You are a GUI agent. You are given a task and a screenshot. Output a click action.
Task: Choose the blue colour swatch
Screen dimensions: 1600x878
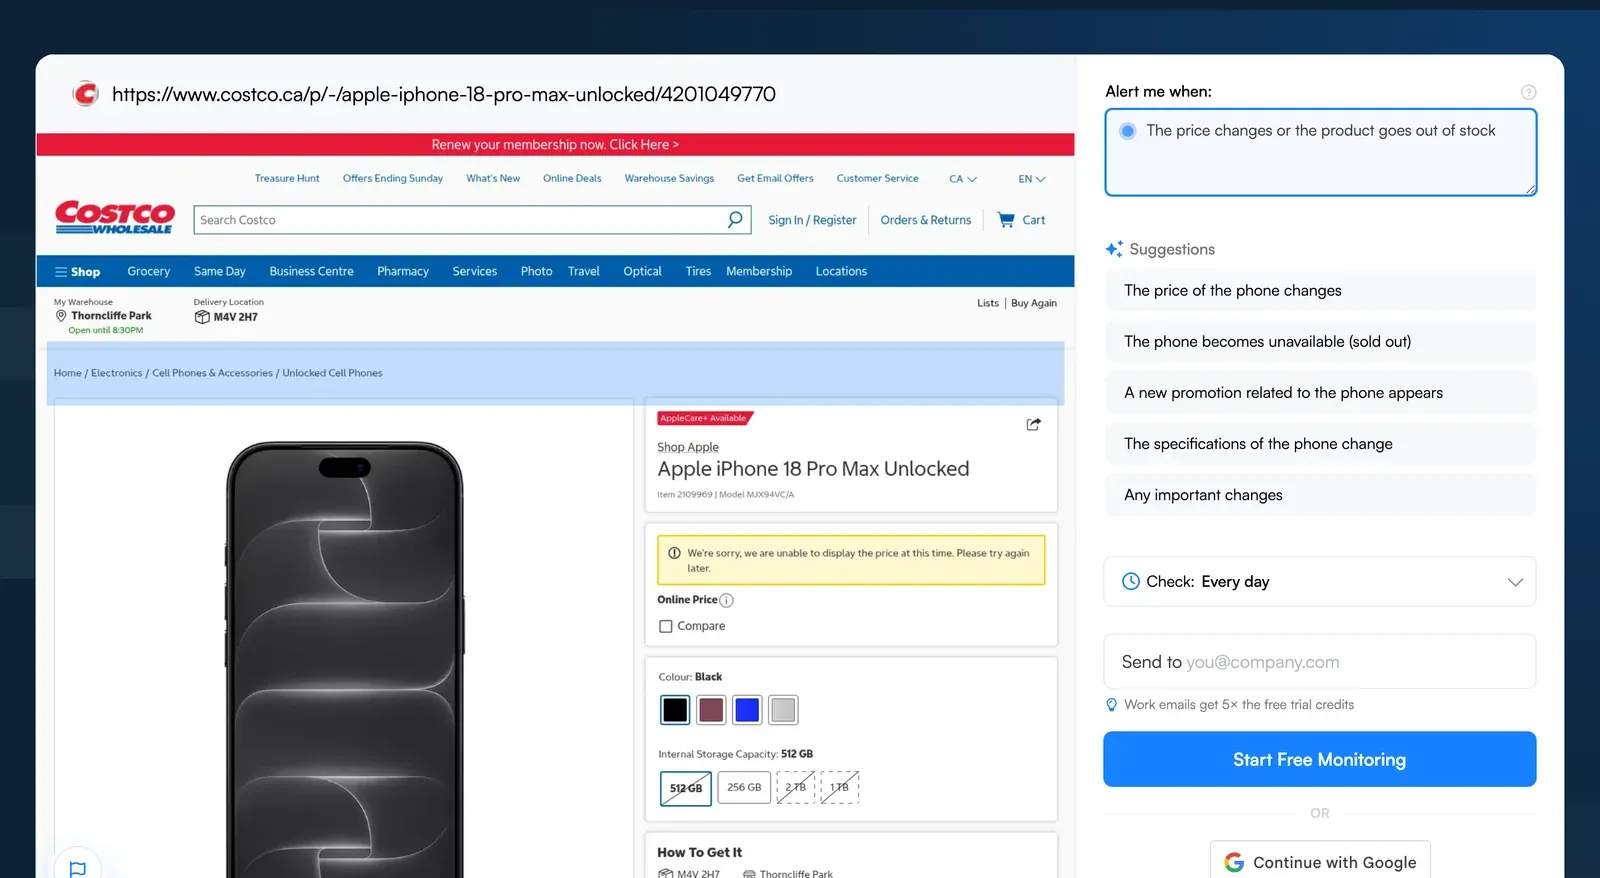pos(747,710)
